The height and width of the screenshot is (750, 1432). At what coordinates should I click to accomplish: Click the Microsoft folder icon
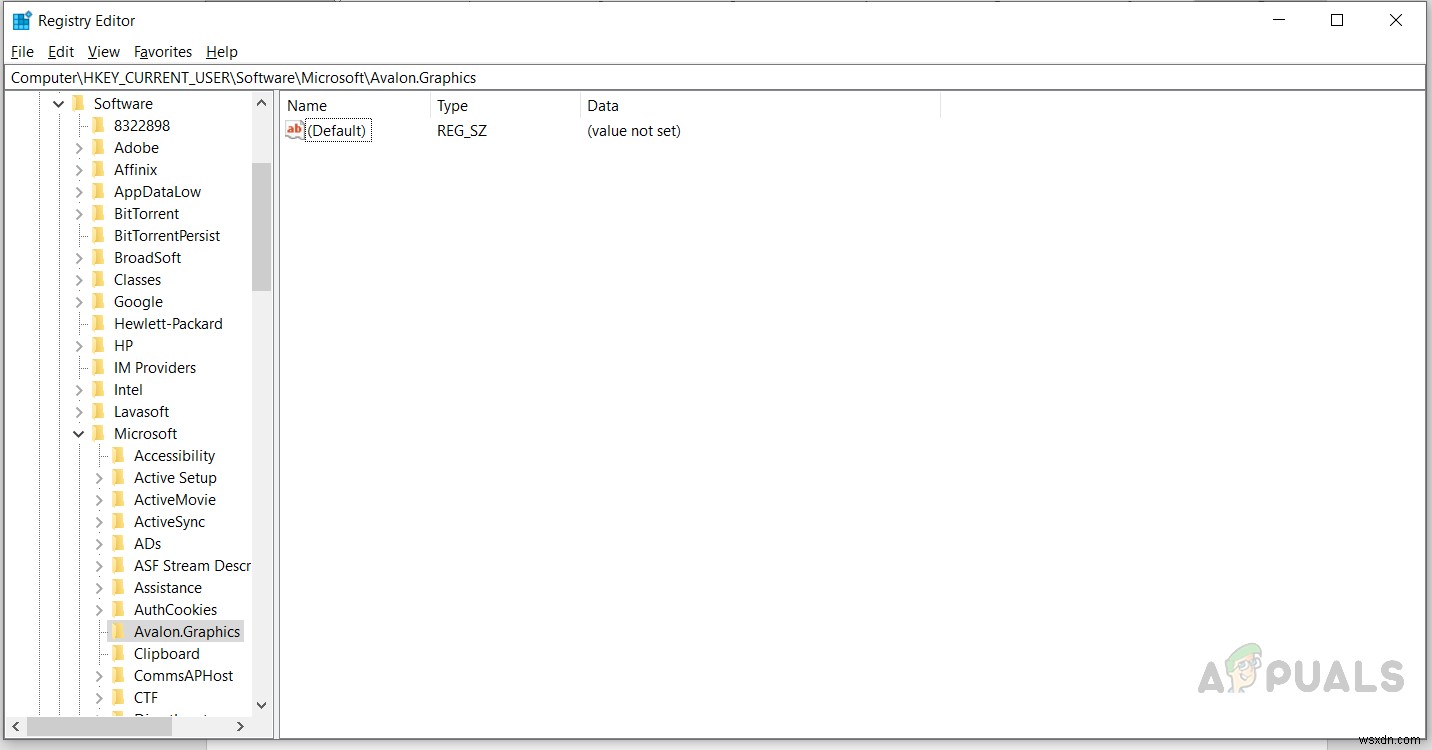98,433
